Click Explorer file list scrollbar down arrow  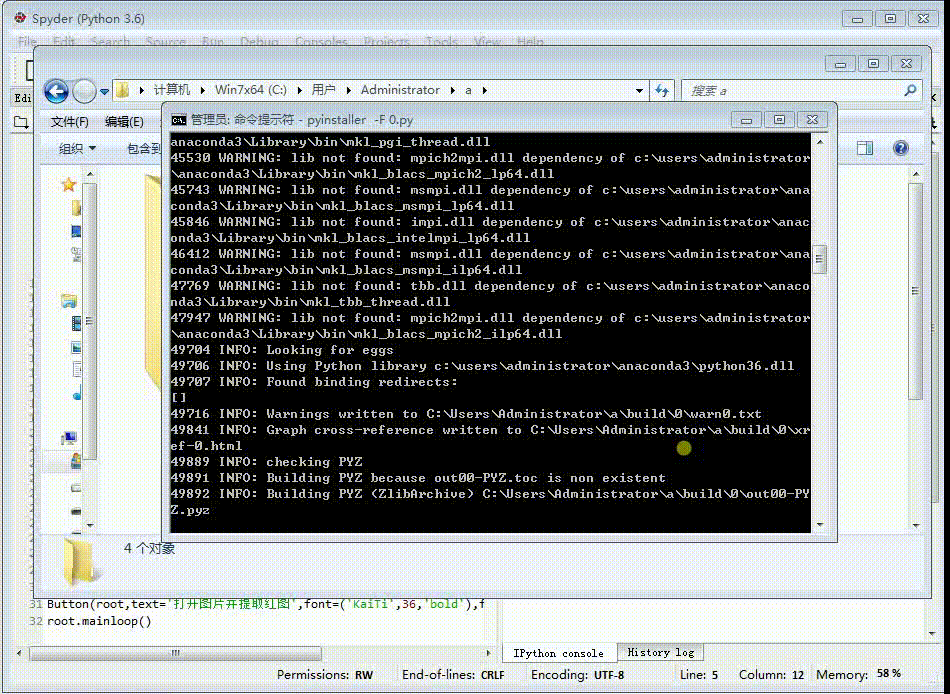pos(915,525)
